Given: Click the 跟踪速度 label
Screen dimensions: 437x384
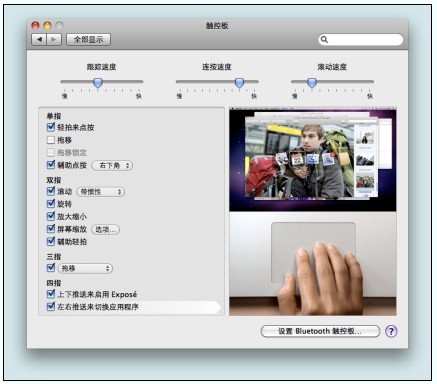Looking at the screenshot, I should (x=101, y=67).
